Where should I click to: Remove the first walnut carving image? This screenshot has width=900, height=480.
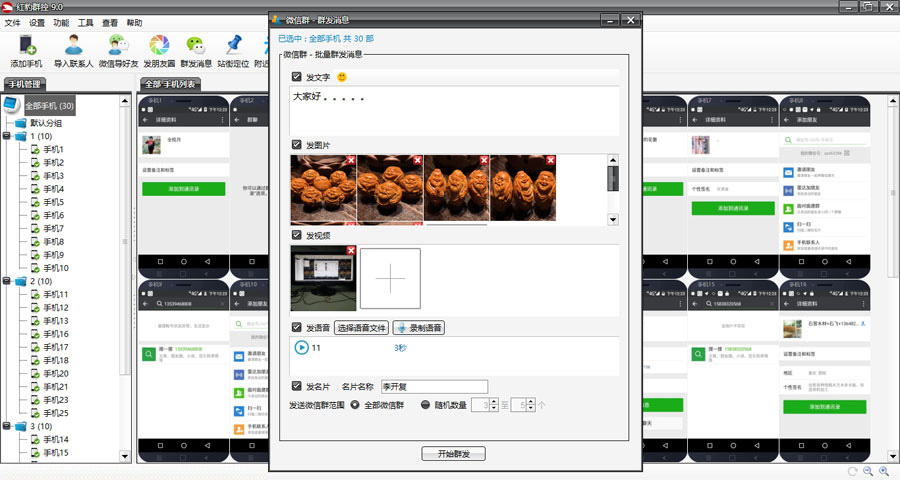(351, 160)
